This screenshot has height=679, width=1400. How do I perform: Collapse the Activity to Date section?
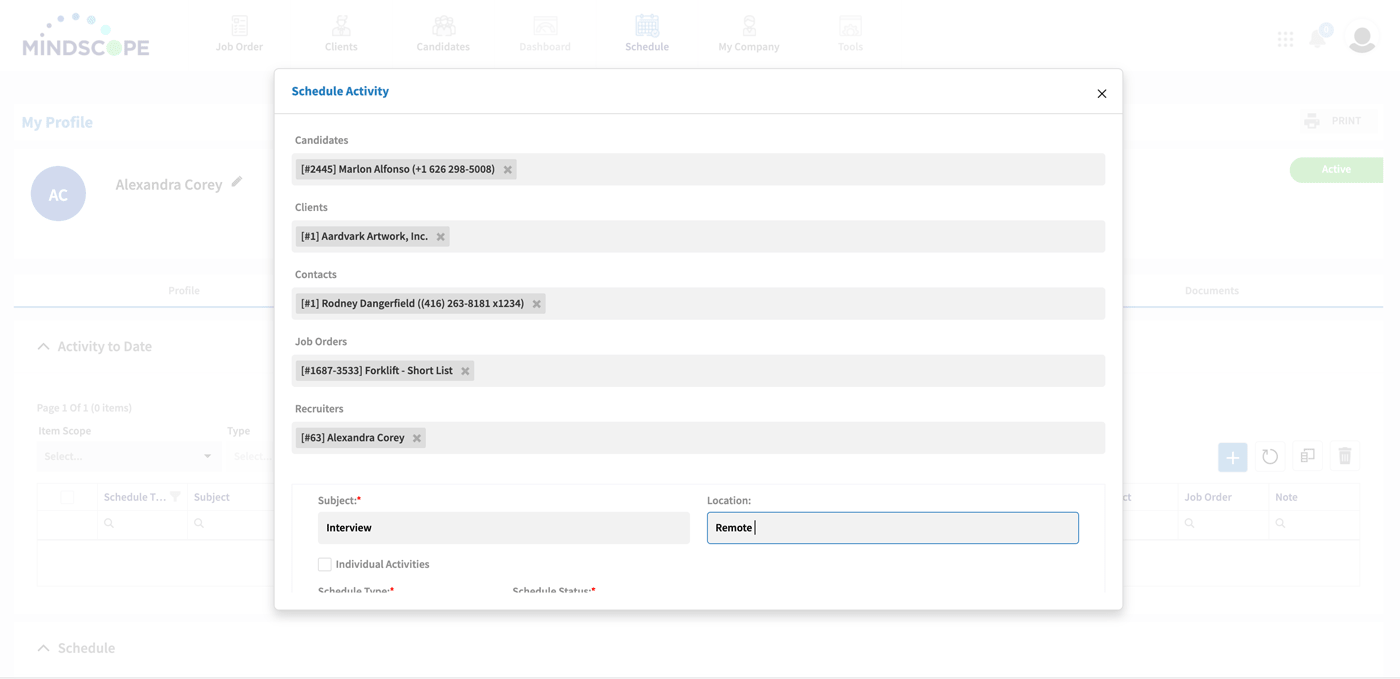tap(43, 347)
